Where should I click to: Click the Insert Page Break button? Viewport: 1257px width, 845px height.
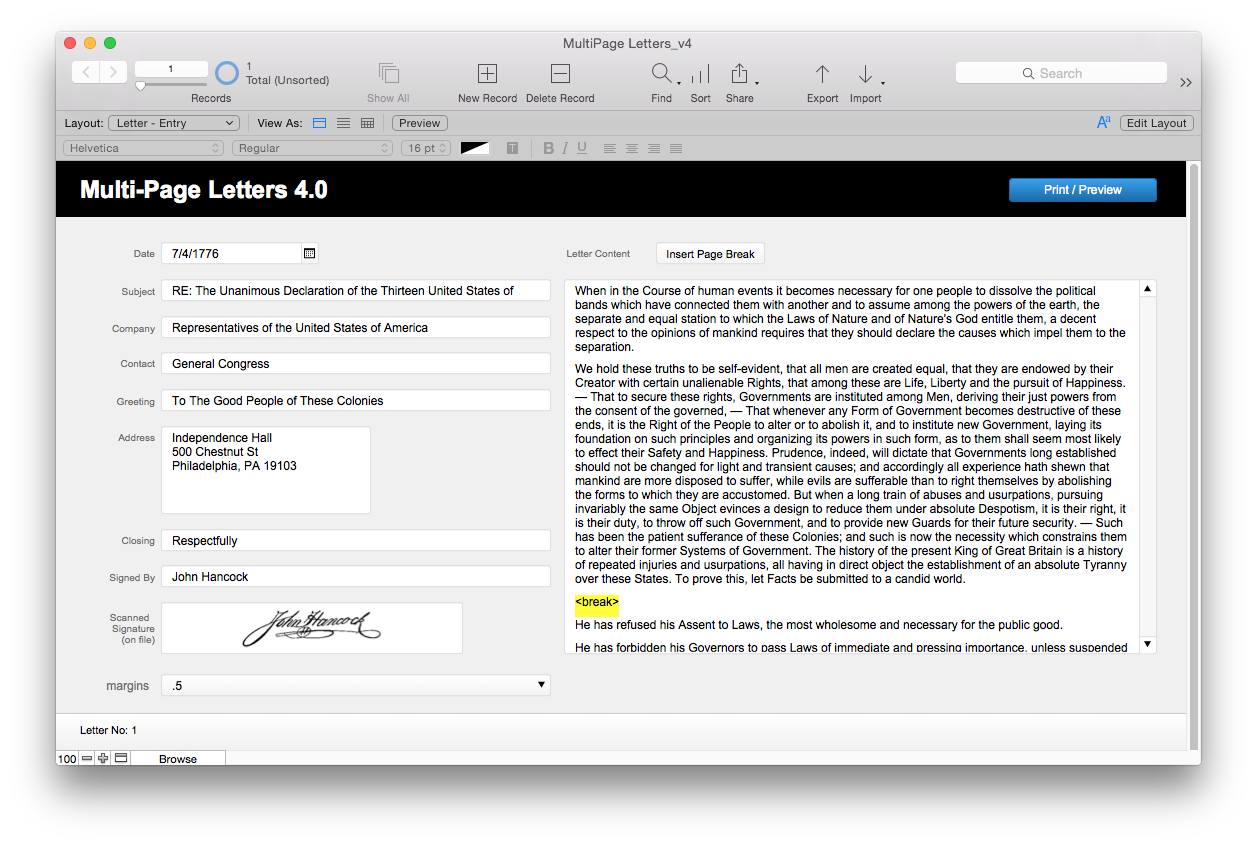point(710,254)
